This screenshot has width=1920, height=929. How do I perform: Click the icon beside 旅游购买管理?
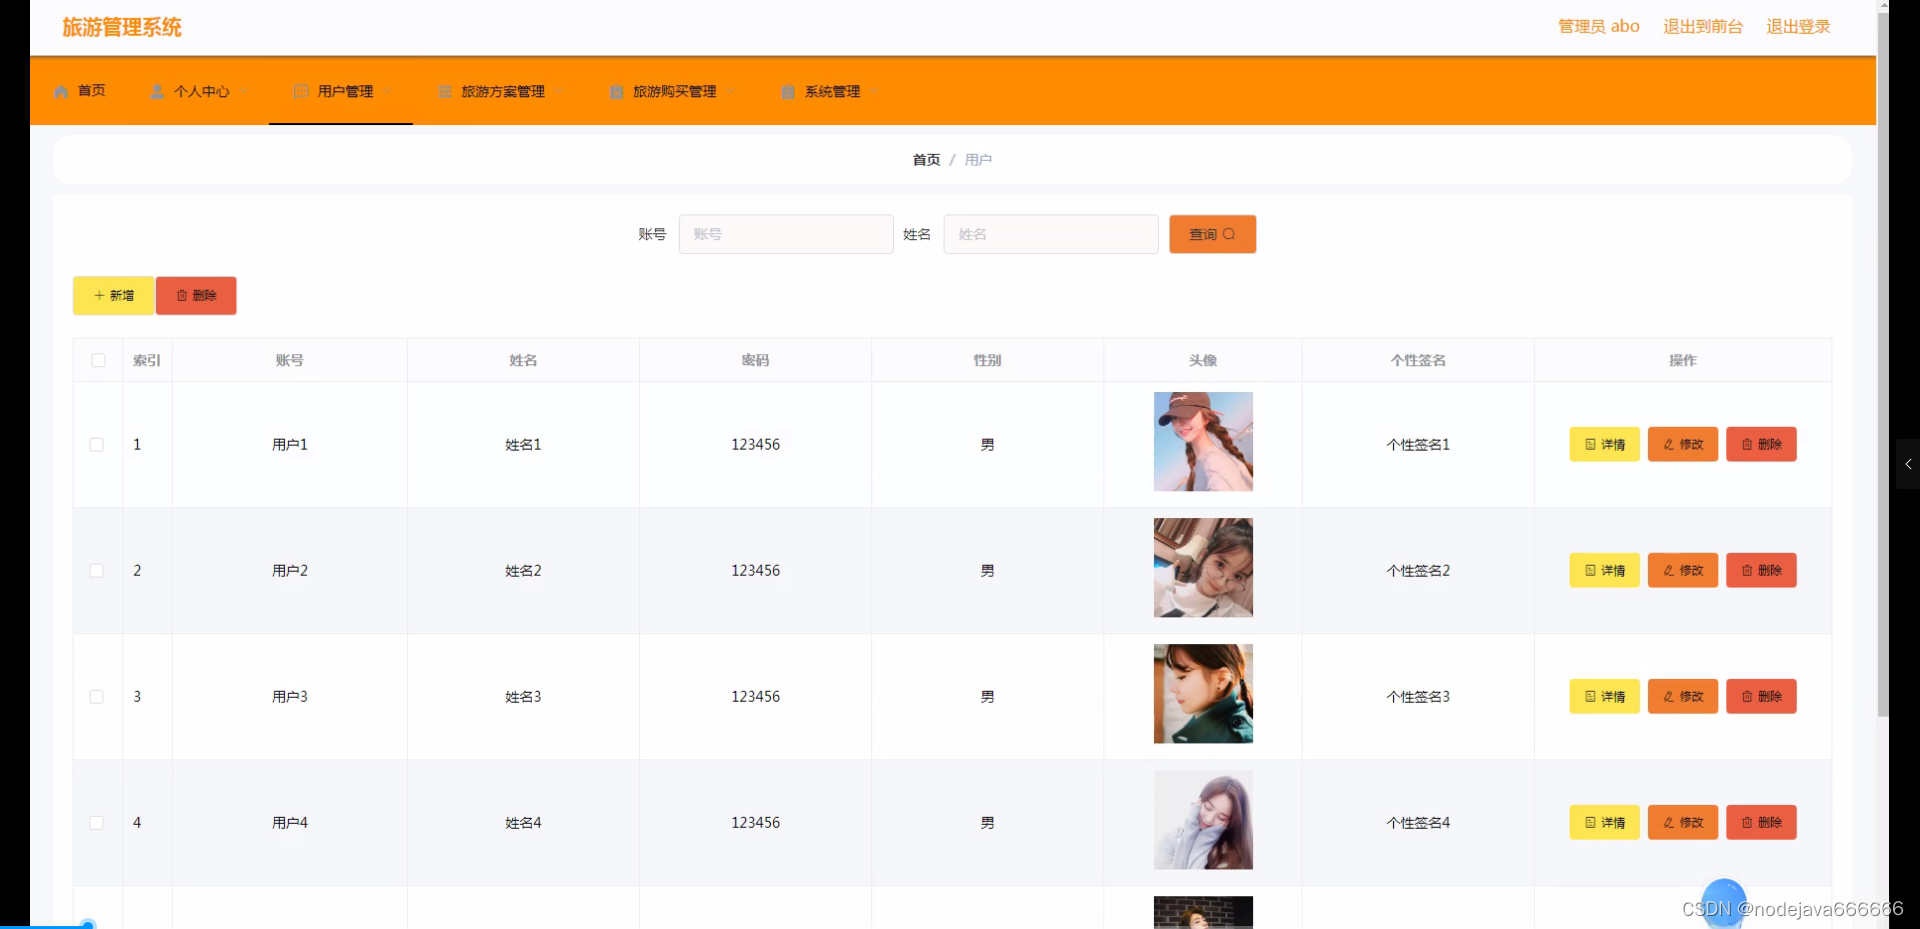pos(617,91)
